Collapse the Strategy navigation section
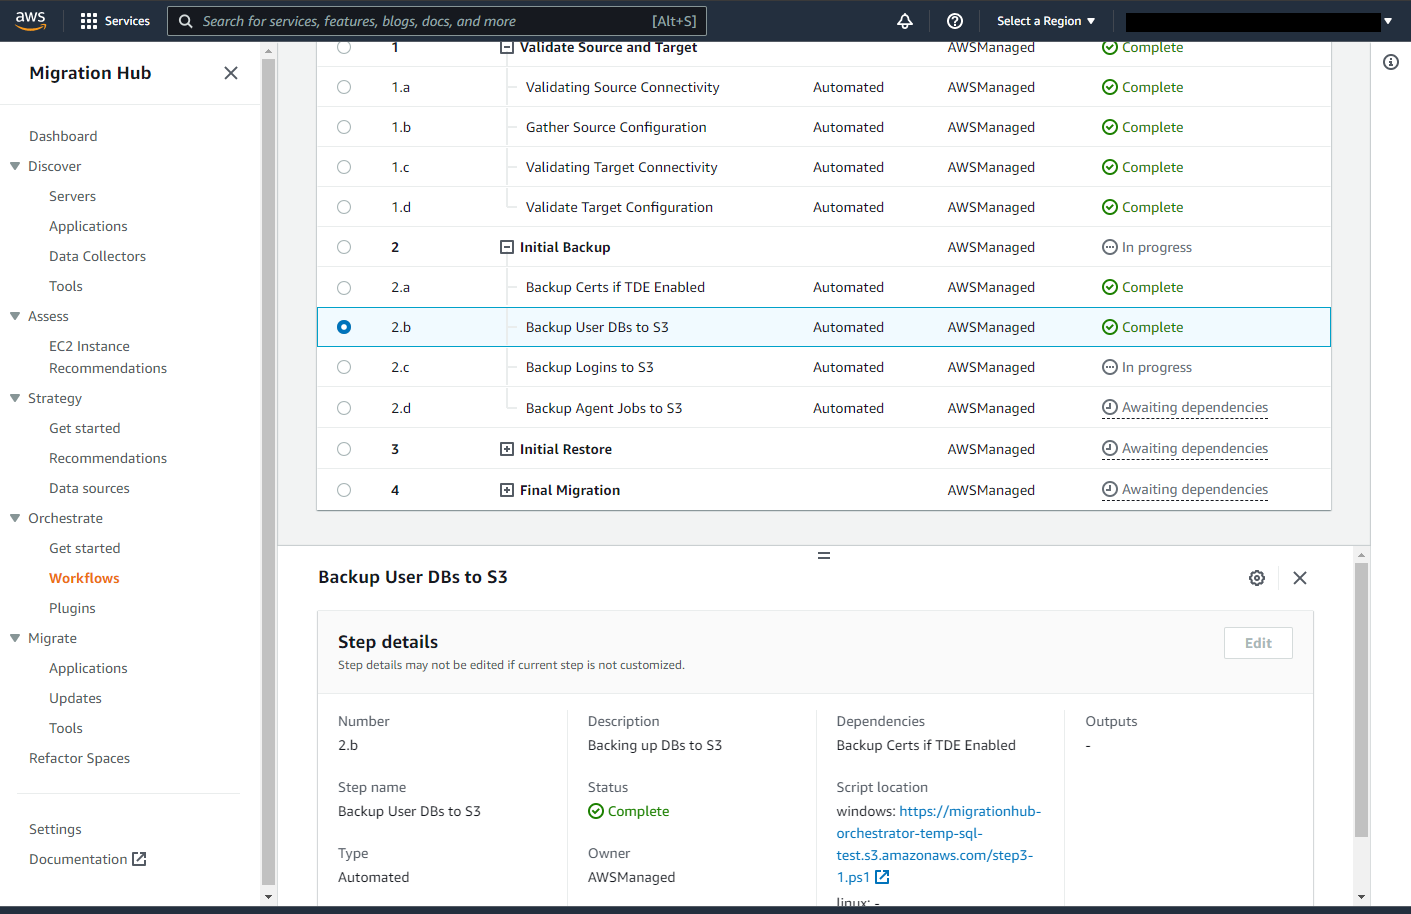The width and height of the screenshot is (1411, 914). 15,398
